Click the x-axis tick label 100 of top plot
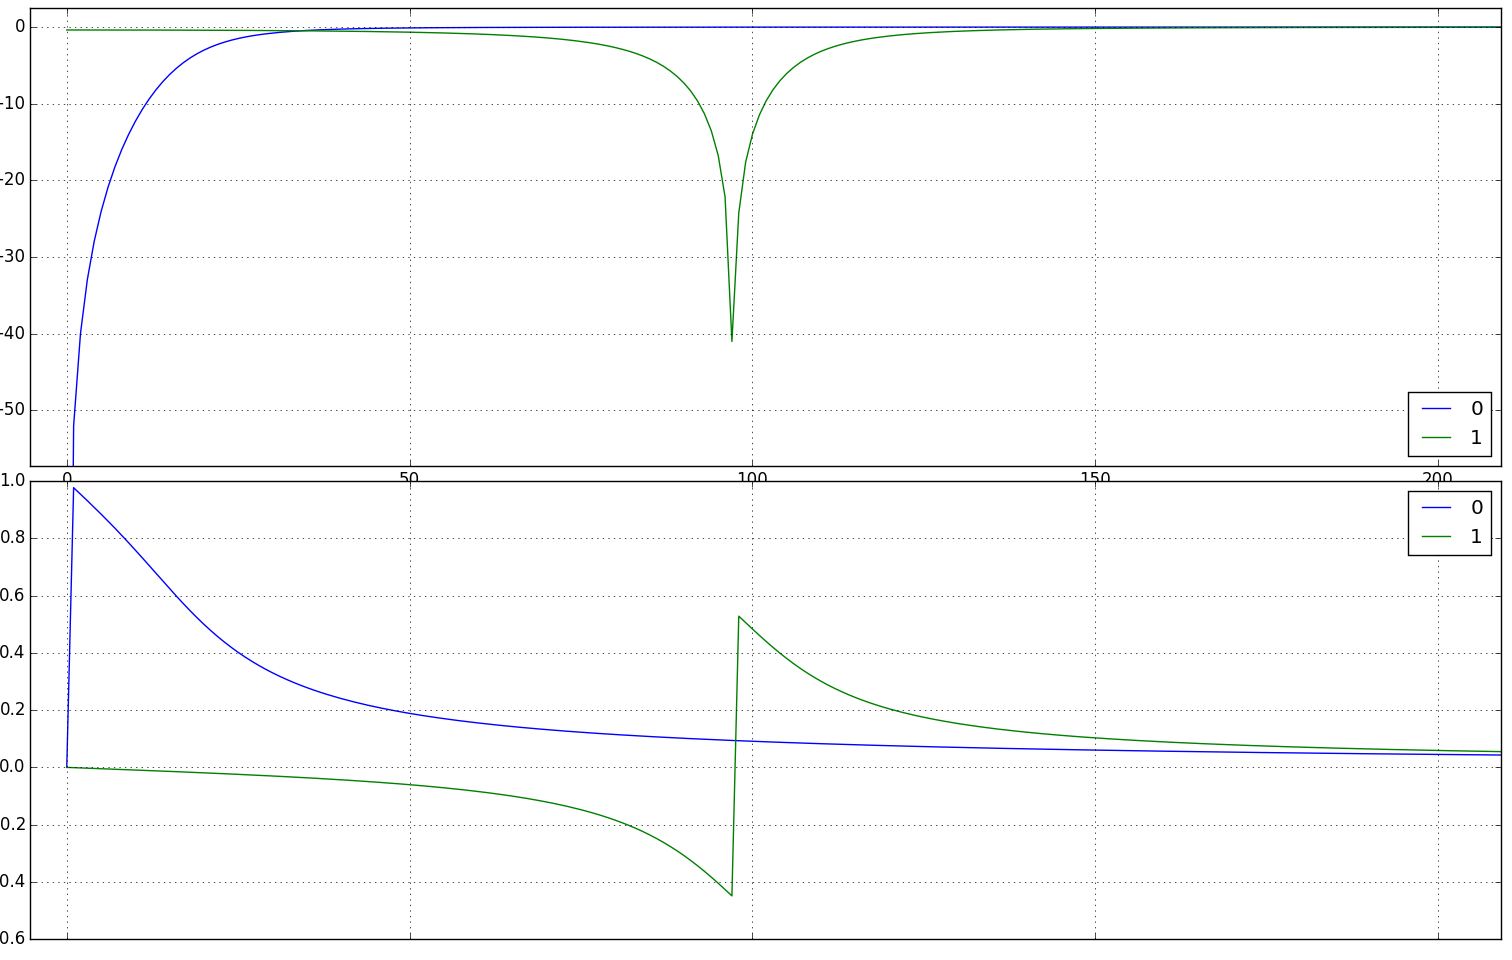Image resolution: width=1512 pixels, height=960 pixels. (752, 477)
